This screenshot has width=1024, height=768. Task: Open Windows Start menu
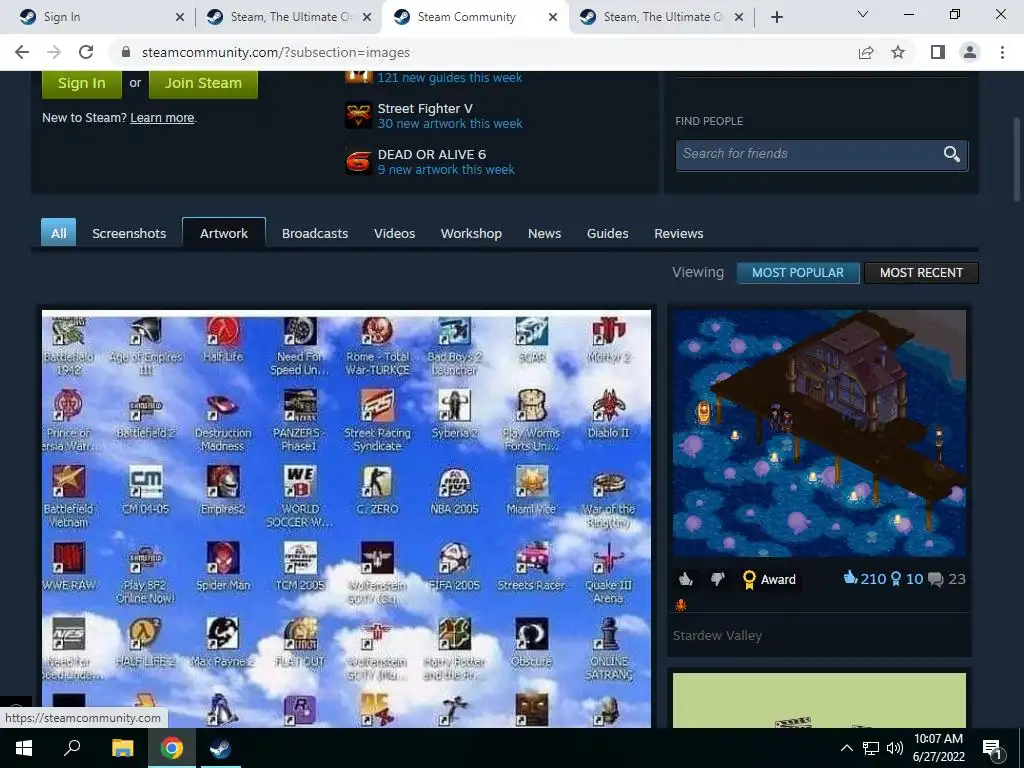coord(24,748)
